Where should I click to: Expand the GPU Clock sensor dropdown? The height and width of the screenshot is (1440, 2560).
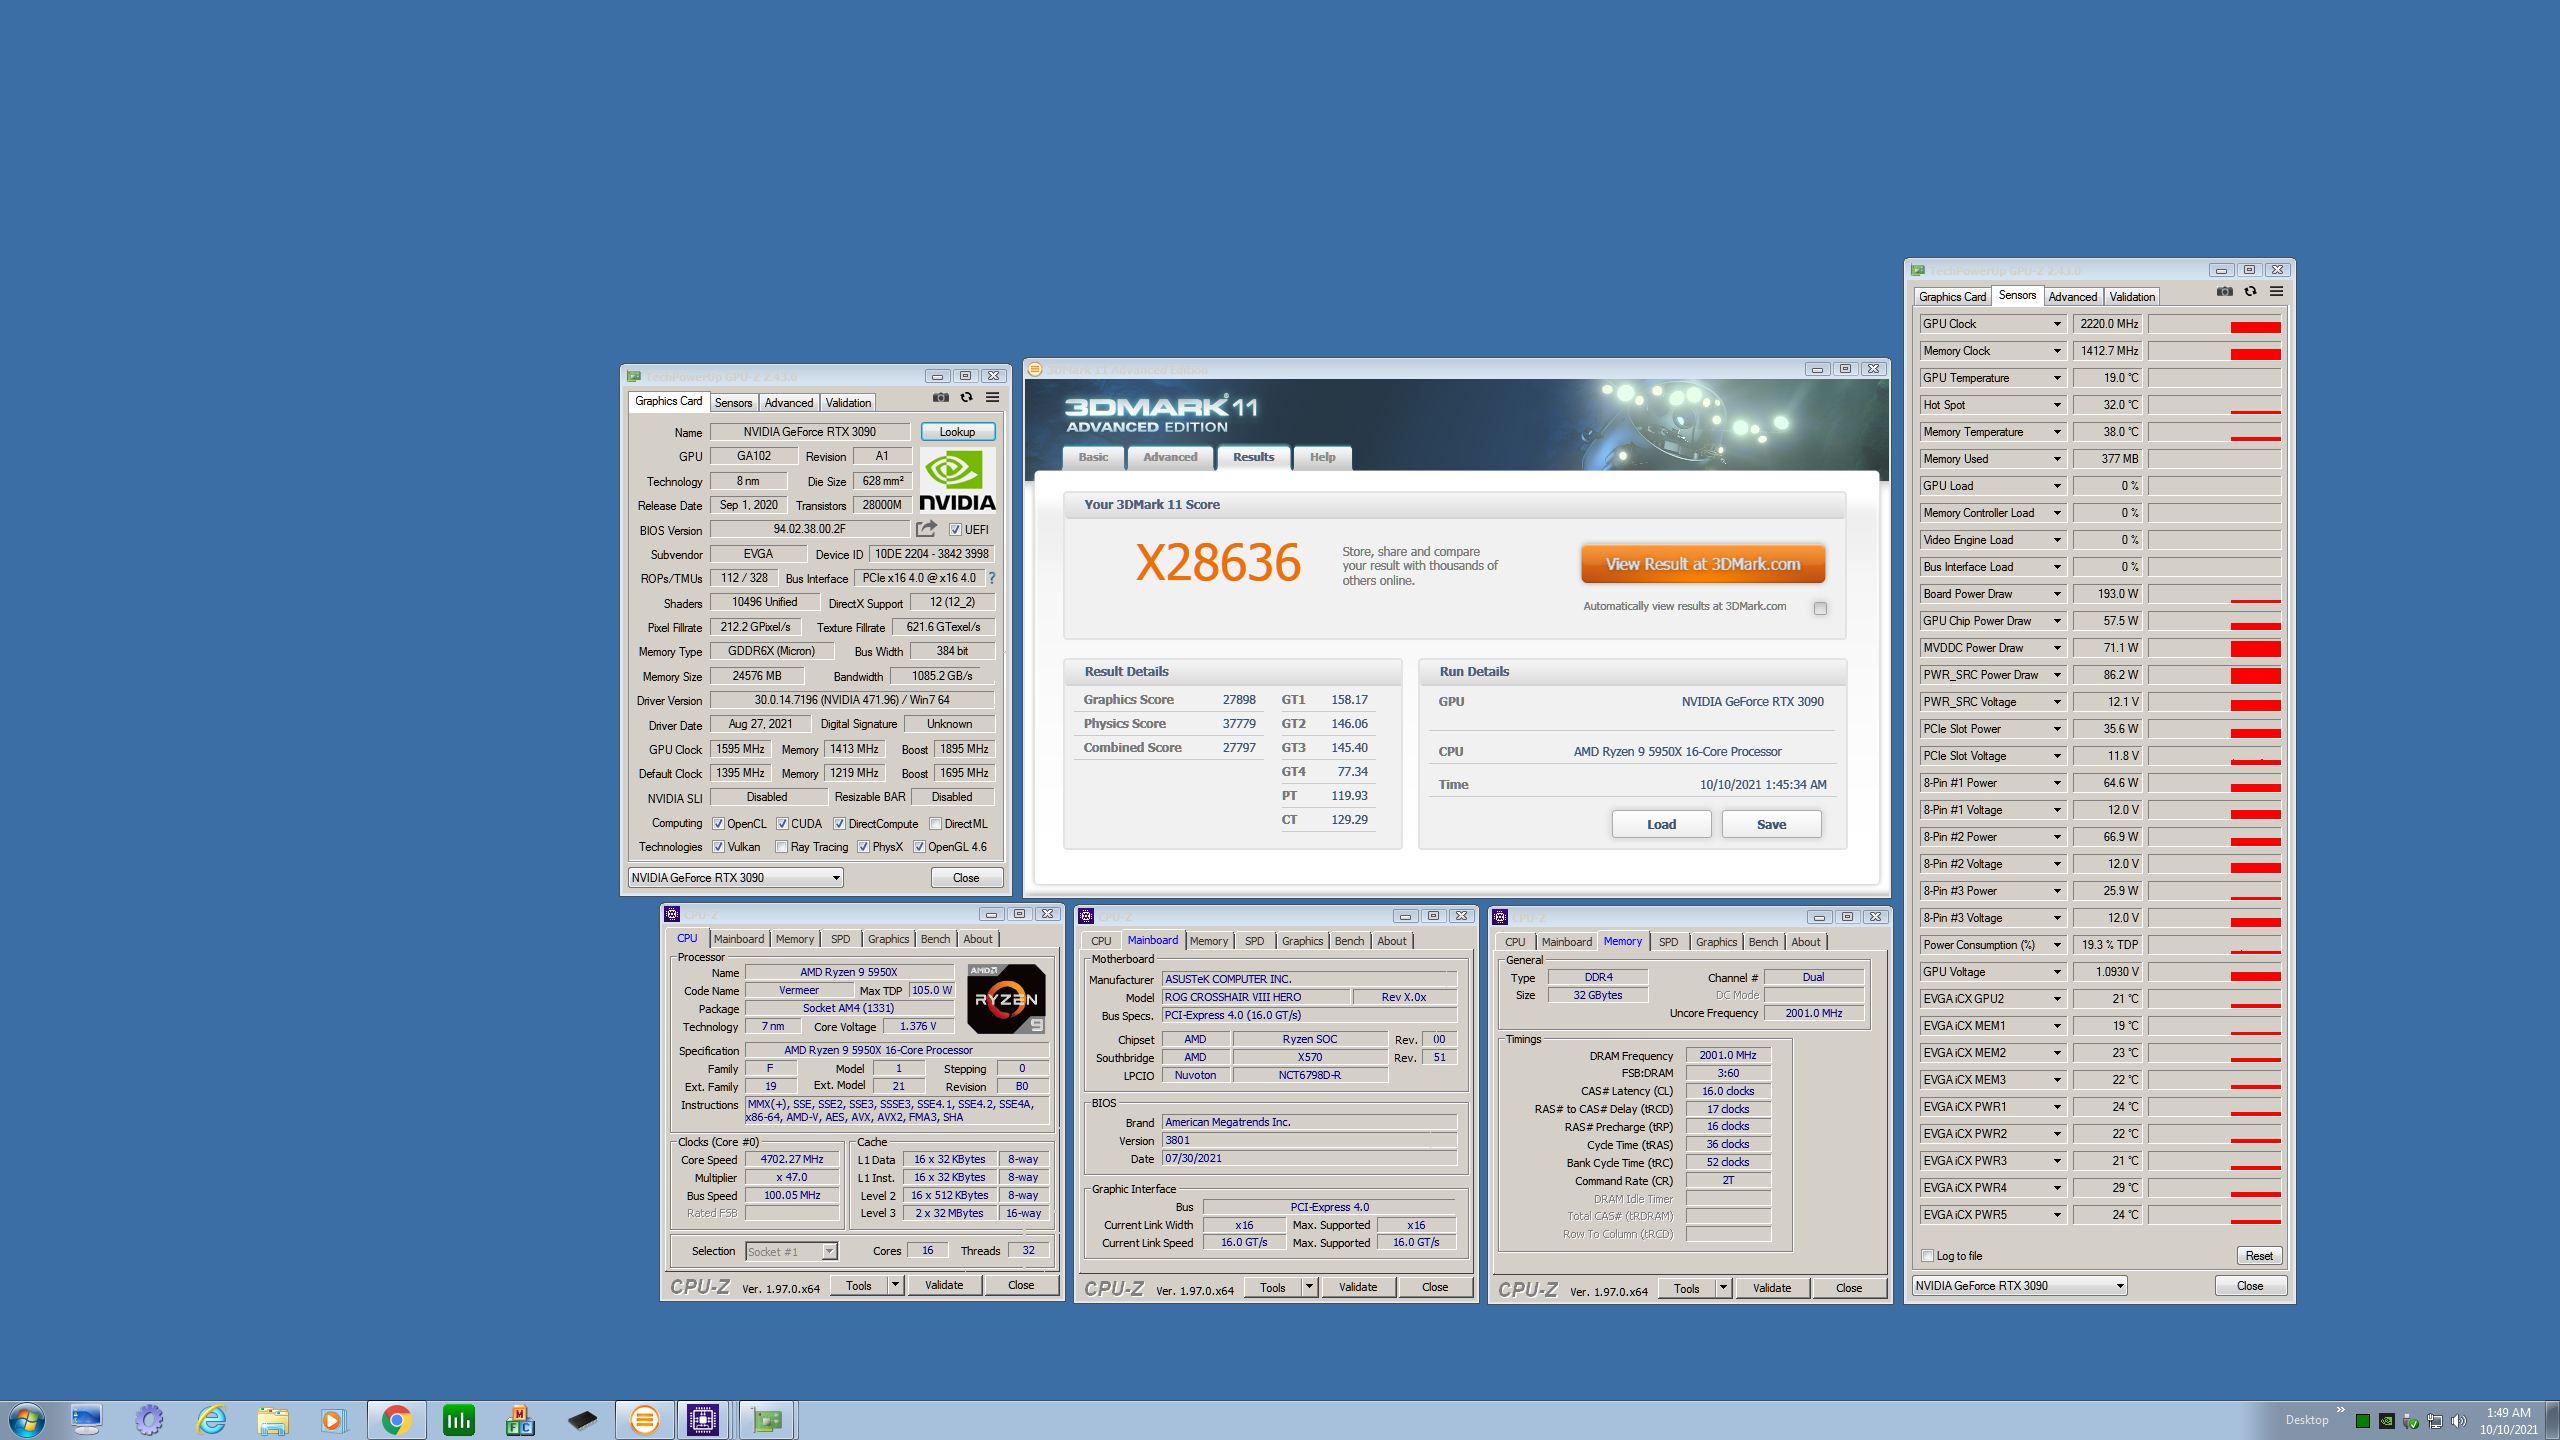2057,324
